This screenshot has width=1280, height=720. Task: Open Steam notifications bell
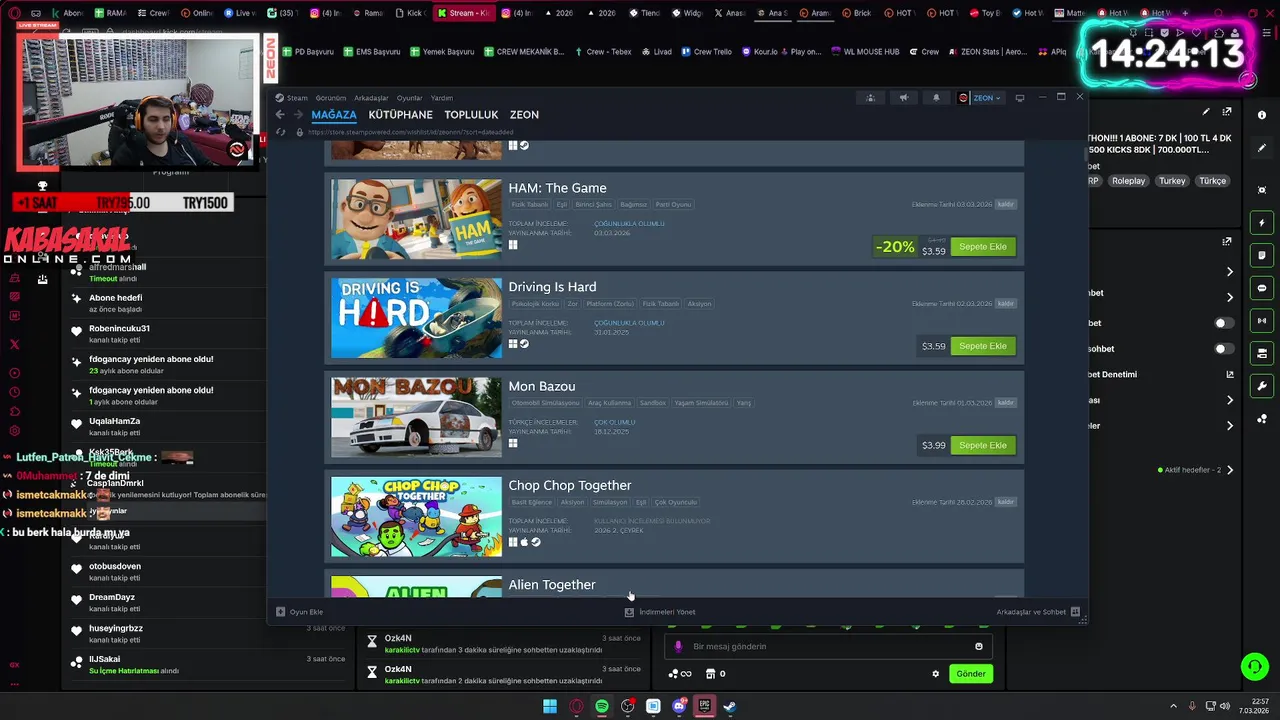tap(936, 98)
